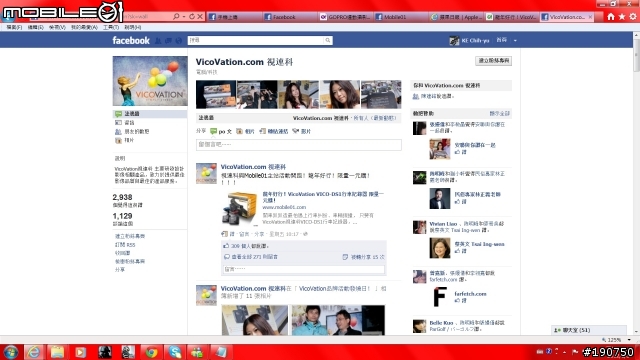Open Google Chrome from taskbar
This screenshot has width=640, height=360.
(x=151, y=352)
